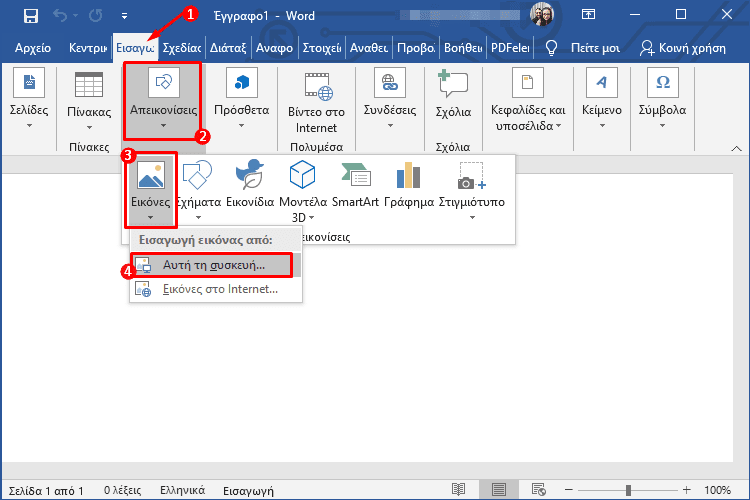Open the Σύμβολα dropdown

(x=662, y=99)
